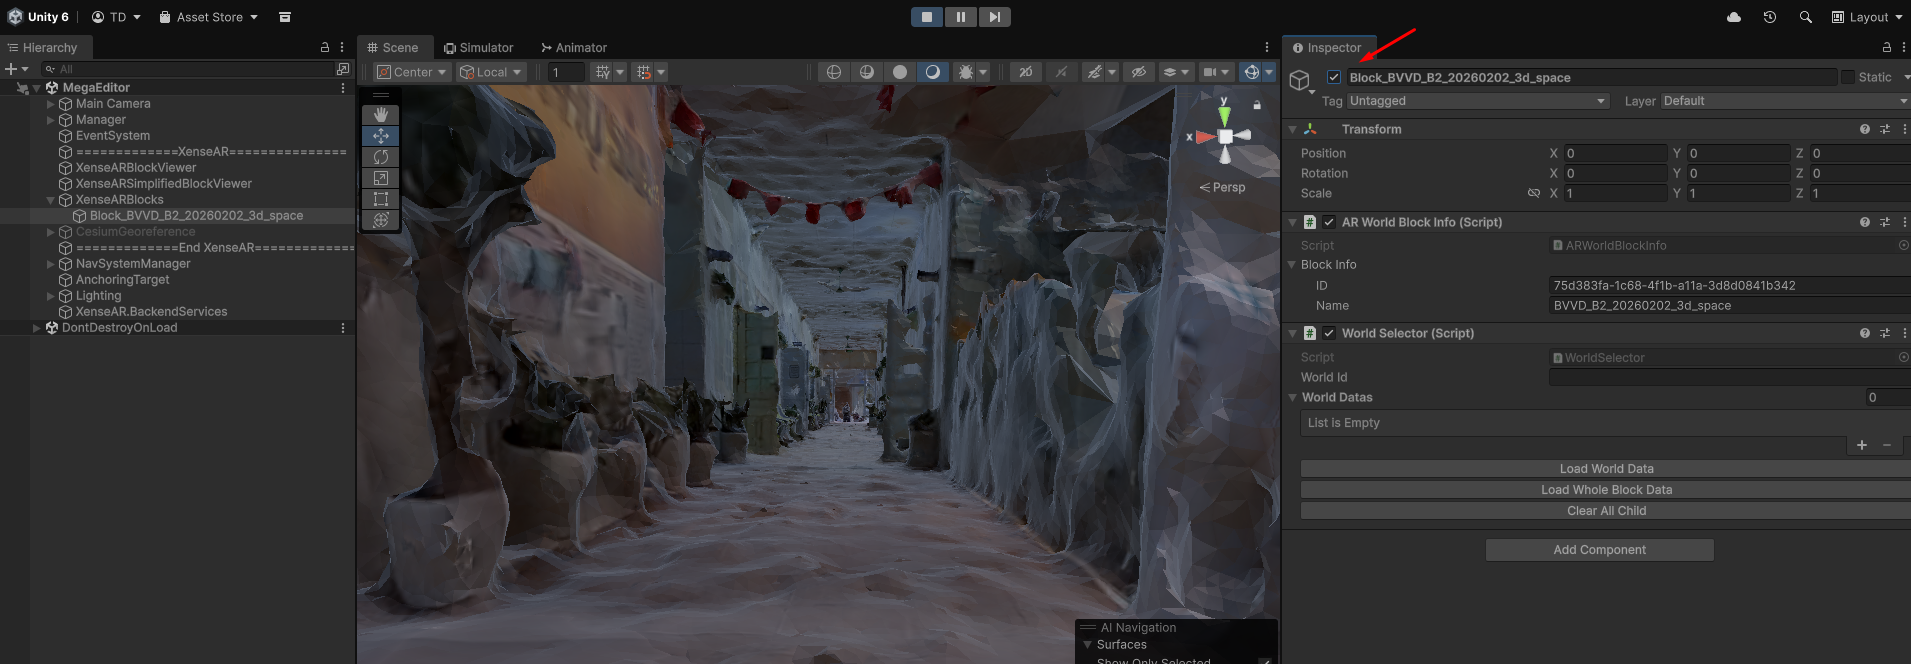Image resolution: width=1911 pixels, height=664 pixels.
Task: Open the Layout dropdown
Action: [1867, 17]
